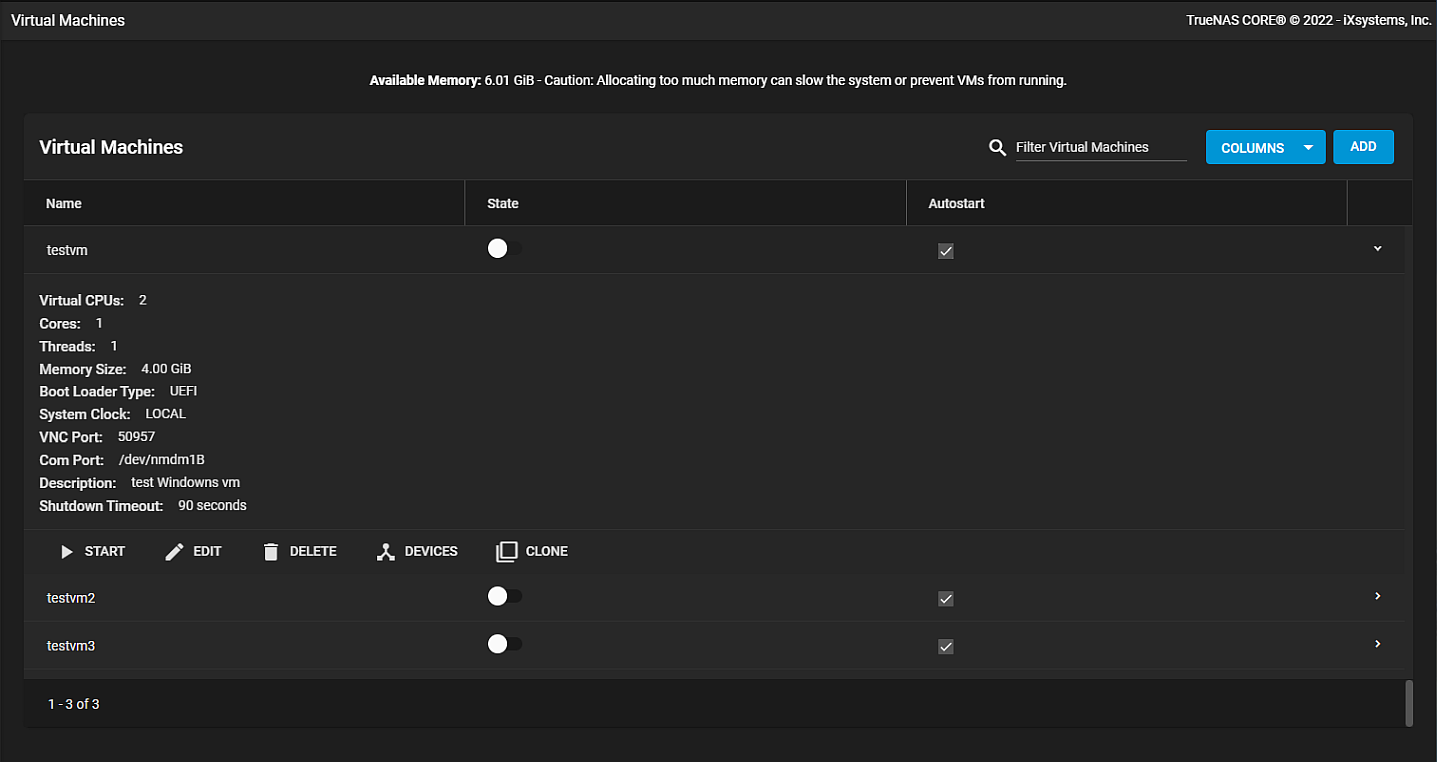
Task: Enable the testvm3 state toggle
Action: point(504,644)
